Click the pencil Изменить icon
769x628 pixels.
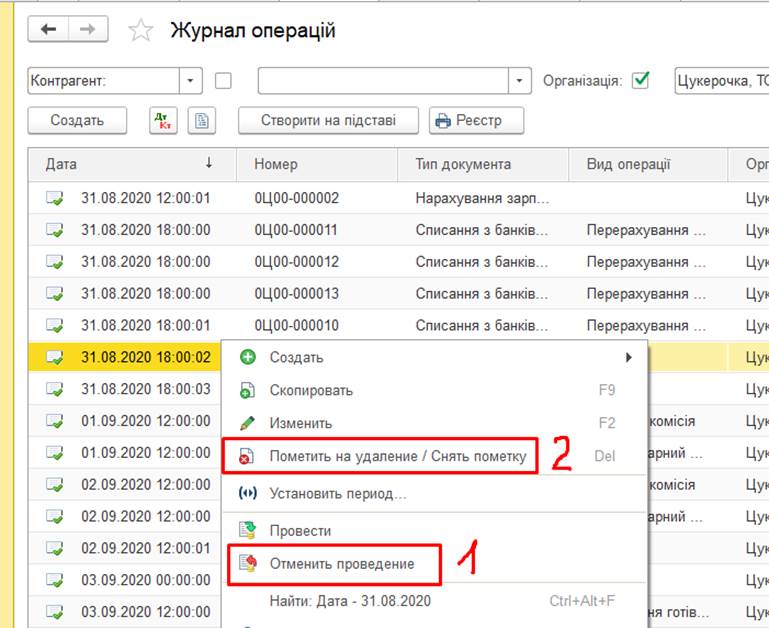coord(248,423)
